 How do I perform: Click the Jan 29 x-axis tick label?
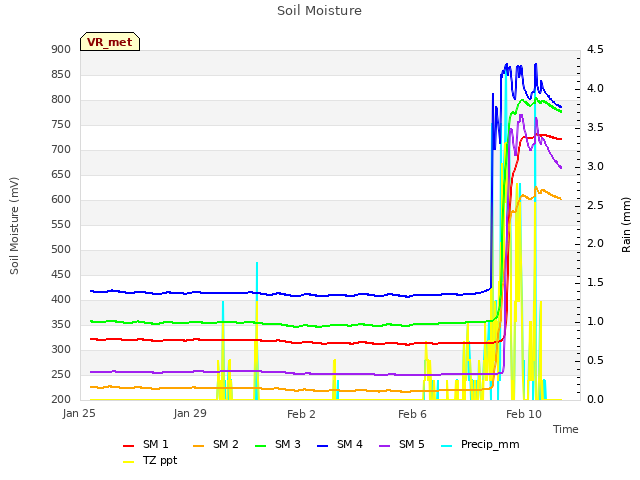[x=190, y=414]
